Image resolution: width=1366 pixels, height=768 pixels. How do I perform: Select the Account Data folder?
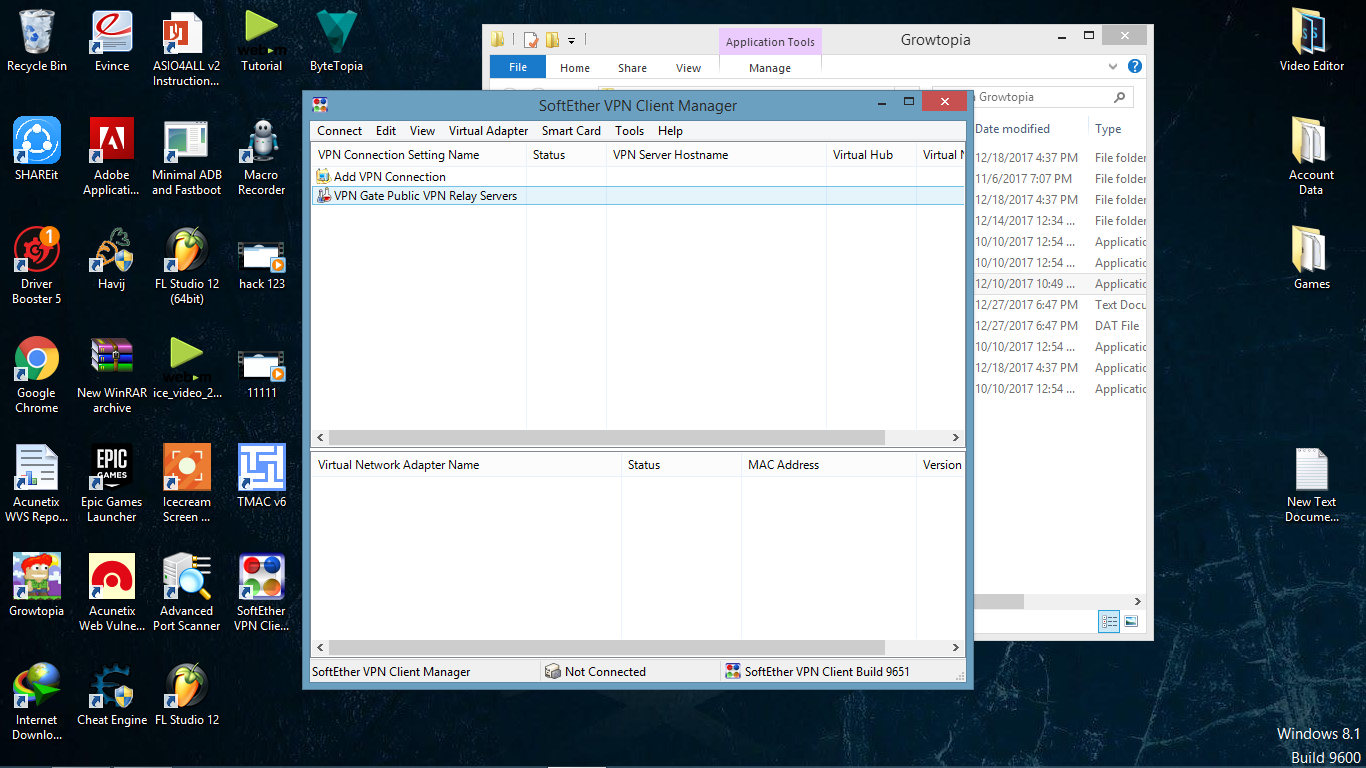(1311, 157)
